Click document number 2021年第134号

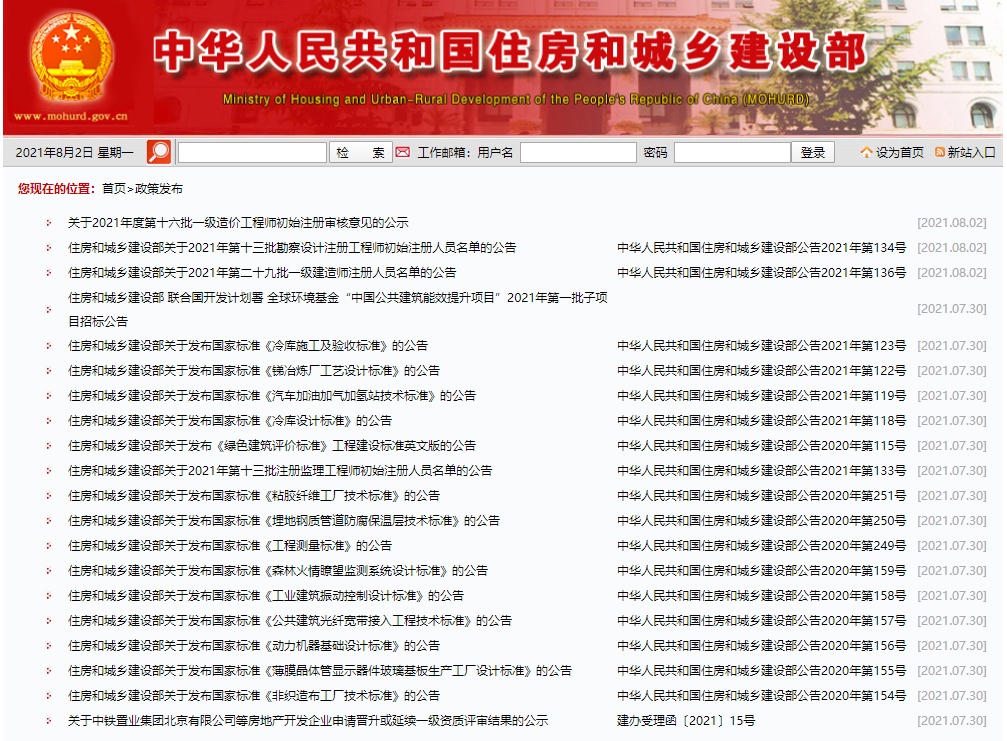[x=761, y=248]
